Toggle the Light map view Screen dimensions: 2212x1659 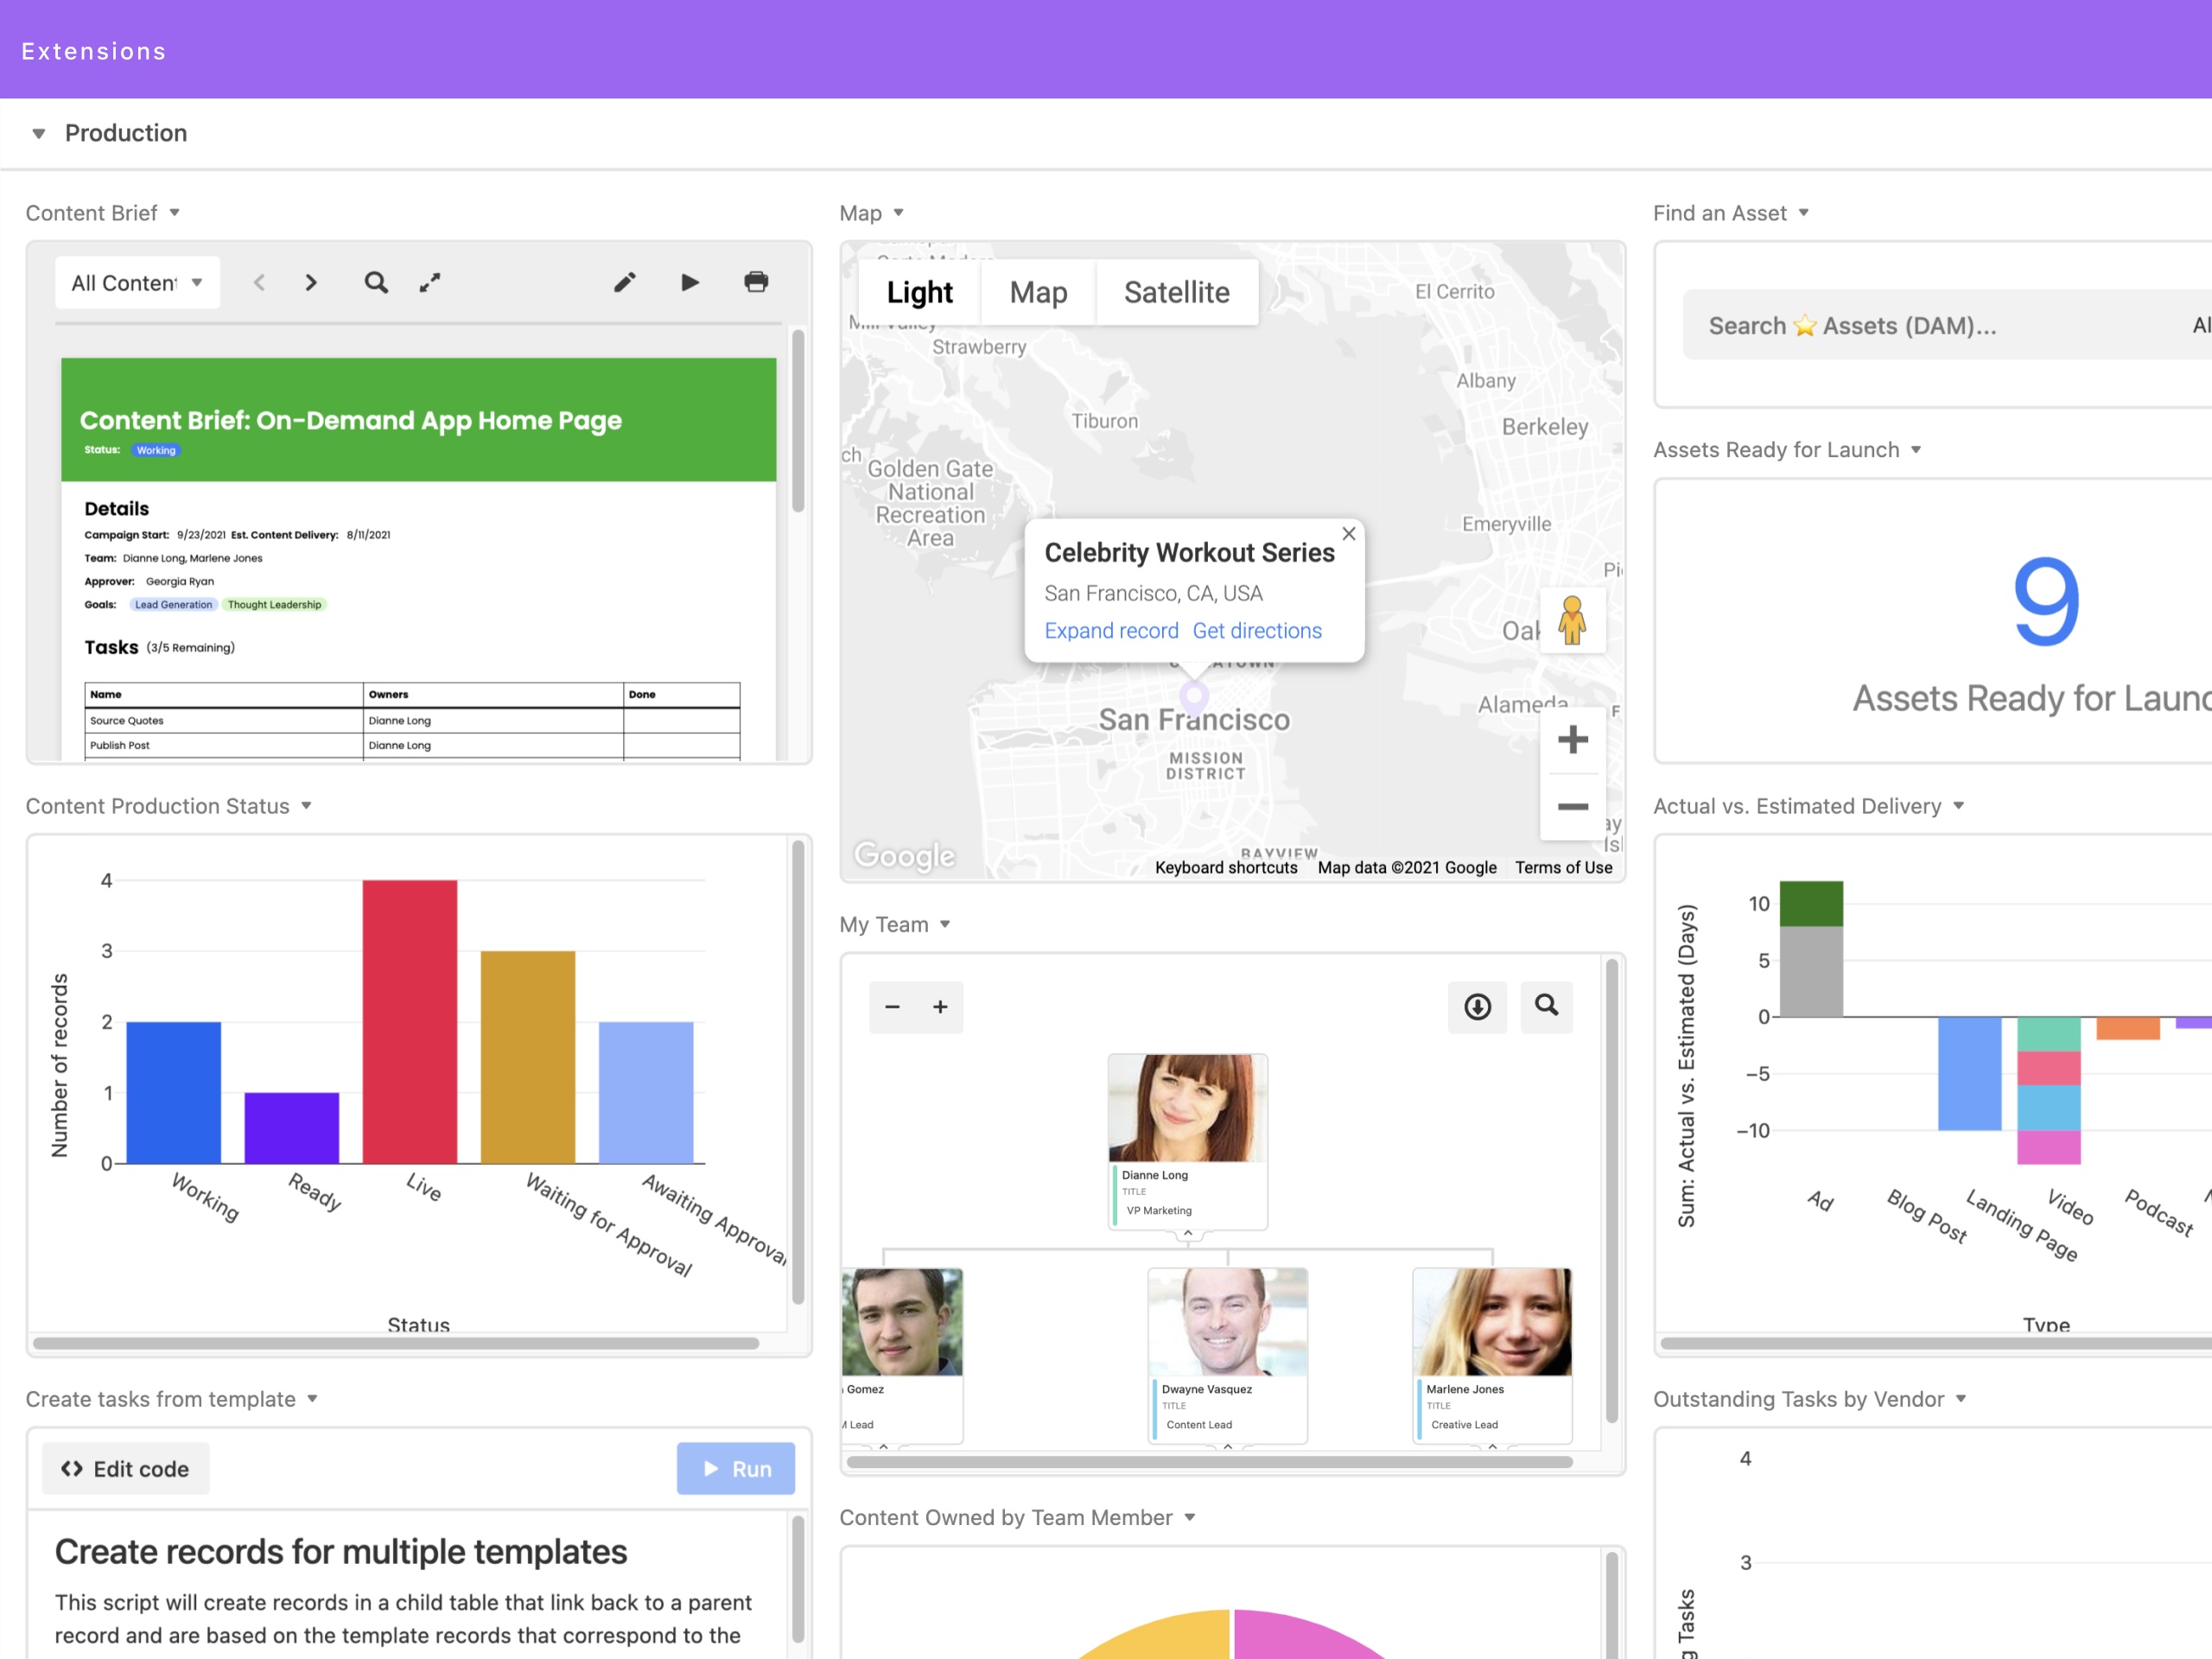coord(918,293)
